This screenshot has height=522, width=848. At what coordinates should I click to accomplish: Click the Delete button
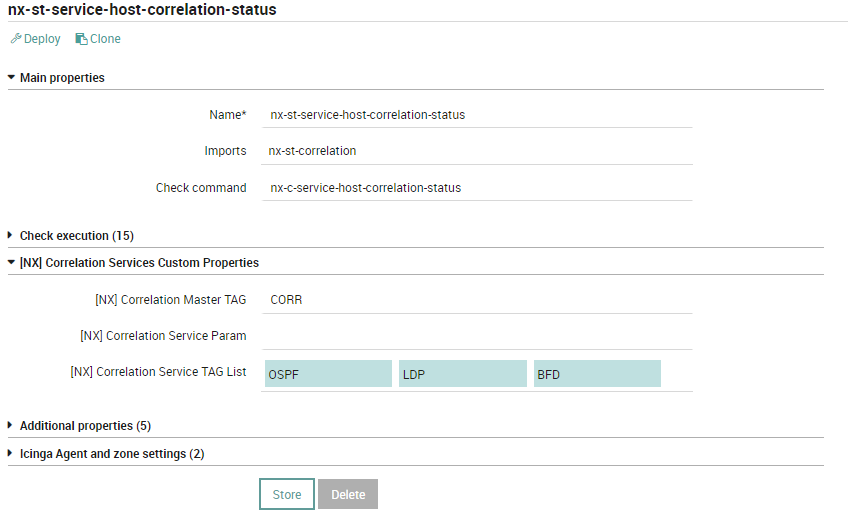(x=348, y=494)
